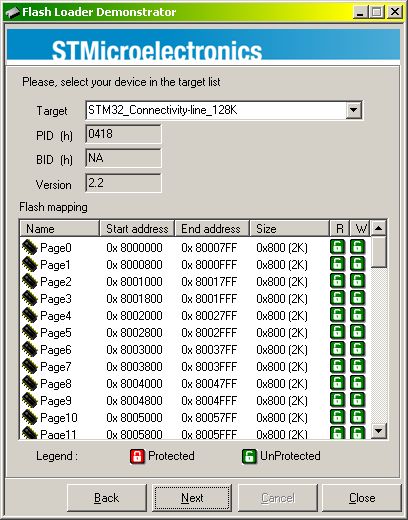The width and height of the screenshot is (408, 520).
Task: Click the flash mapping scroll down arrow
Action: point(379,430)
